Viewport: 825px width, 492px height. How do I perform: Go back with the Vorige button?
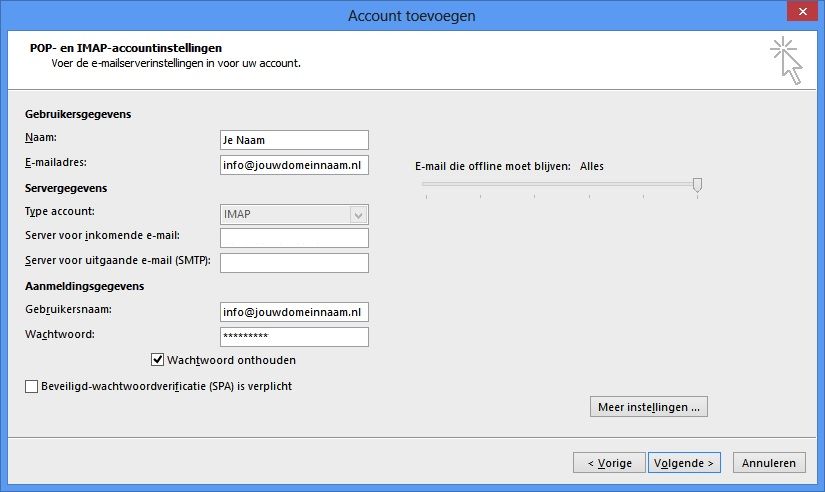pyautogui.click(x=609, y=463)
